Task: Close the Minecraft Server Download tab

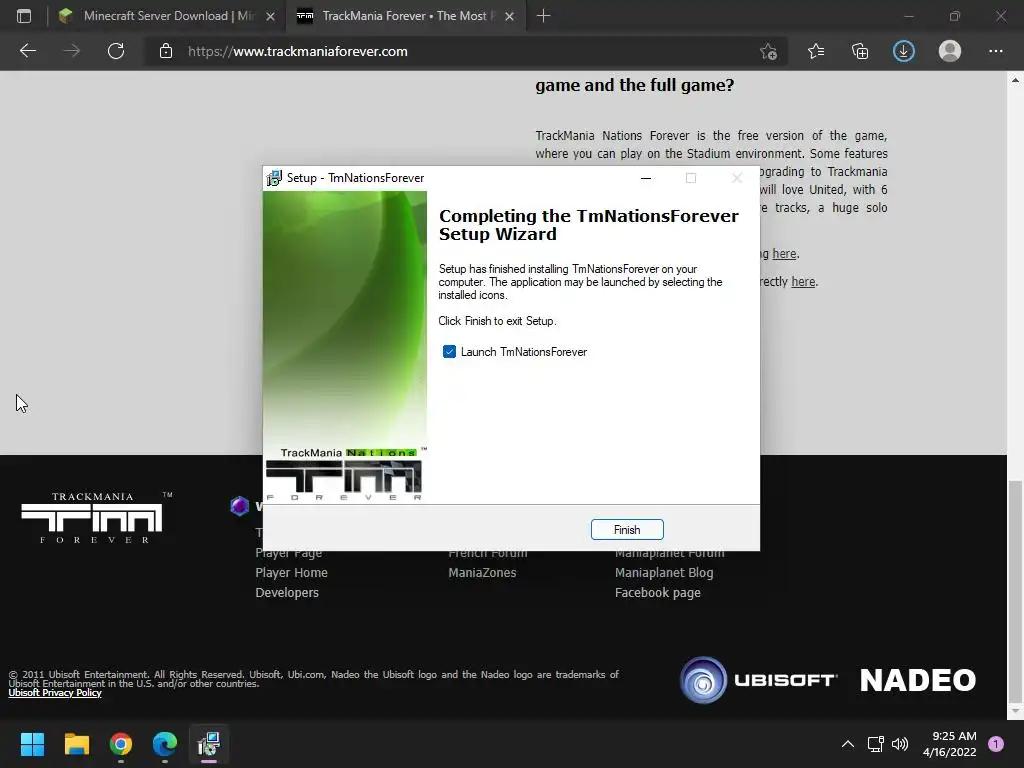Action: [270, 16]
